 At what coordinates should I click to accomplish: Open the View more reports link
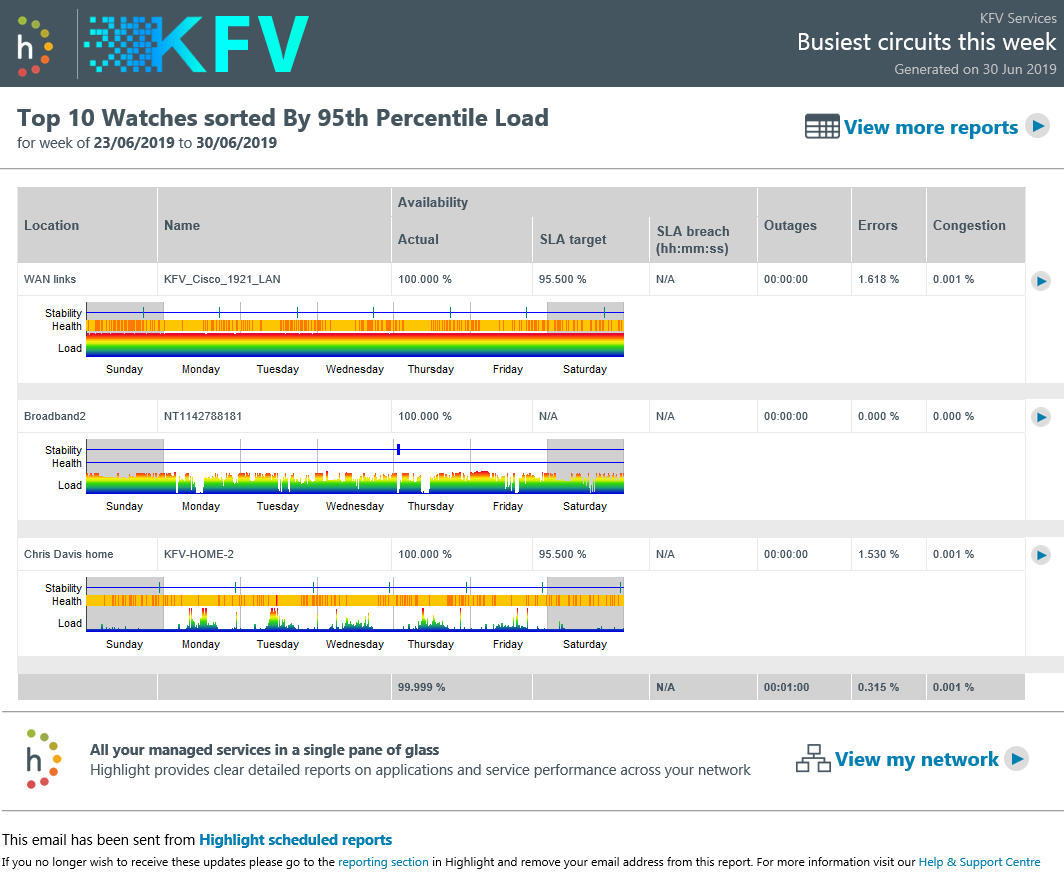[930, 127]
